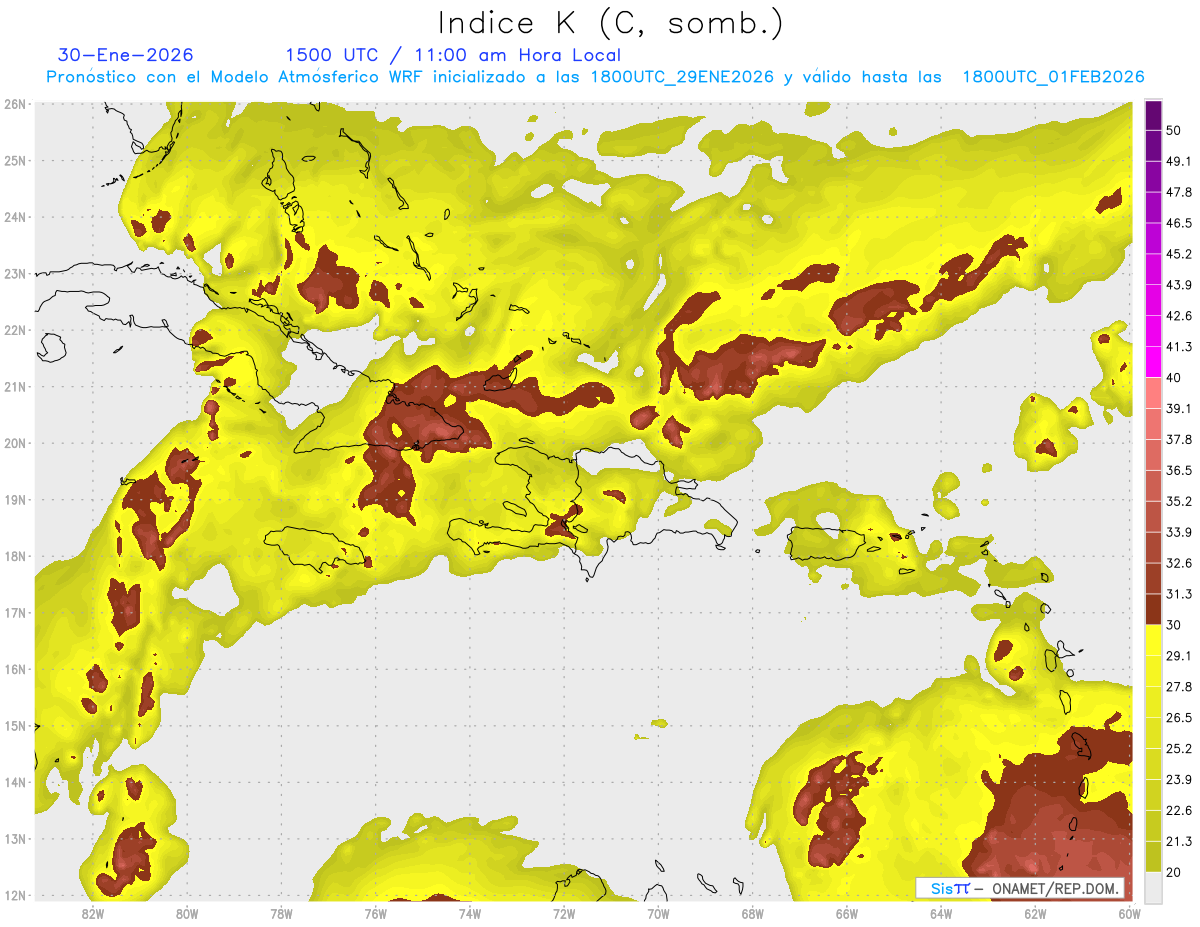Click the color scale value "36.5"
Viewport: 1200px width, 927px height.
point(1179,470)
